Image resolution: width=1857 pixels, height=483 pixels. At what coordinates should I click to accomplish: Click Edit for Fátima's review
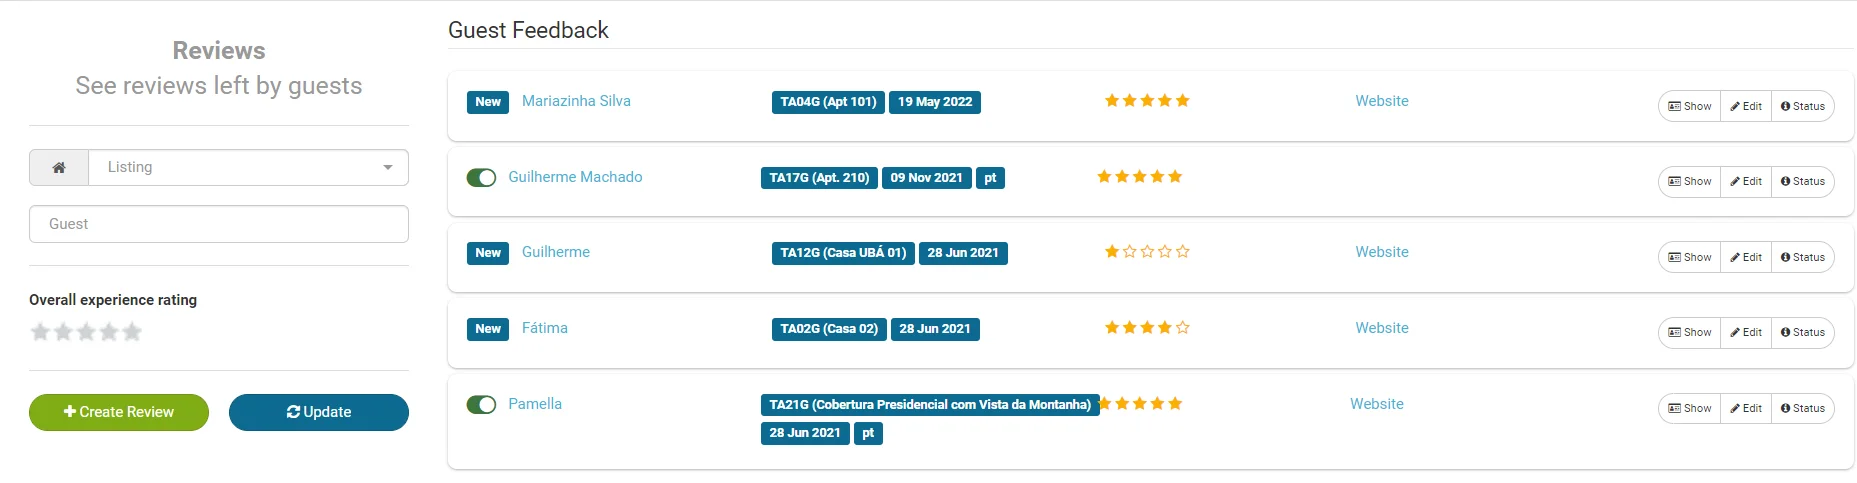coord(1746,333)
